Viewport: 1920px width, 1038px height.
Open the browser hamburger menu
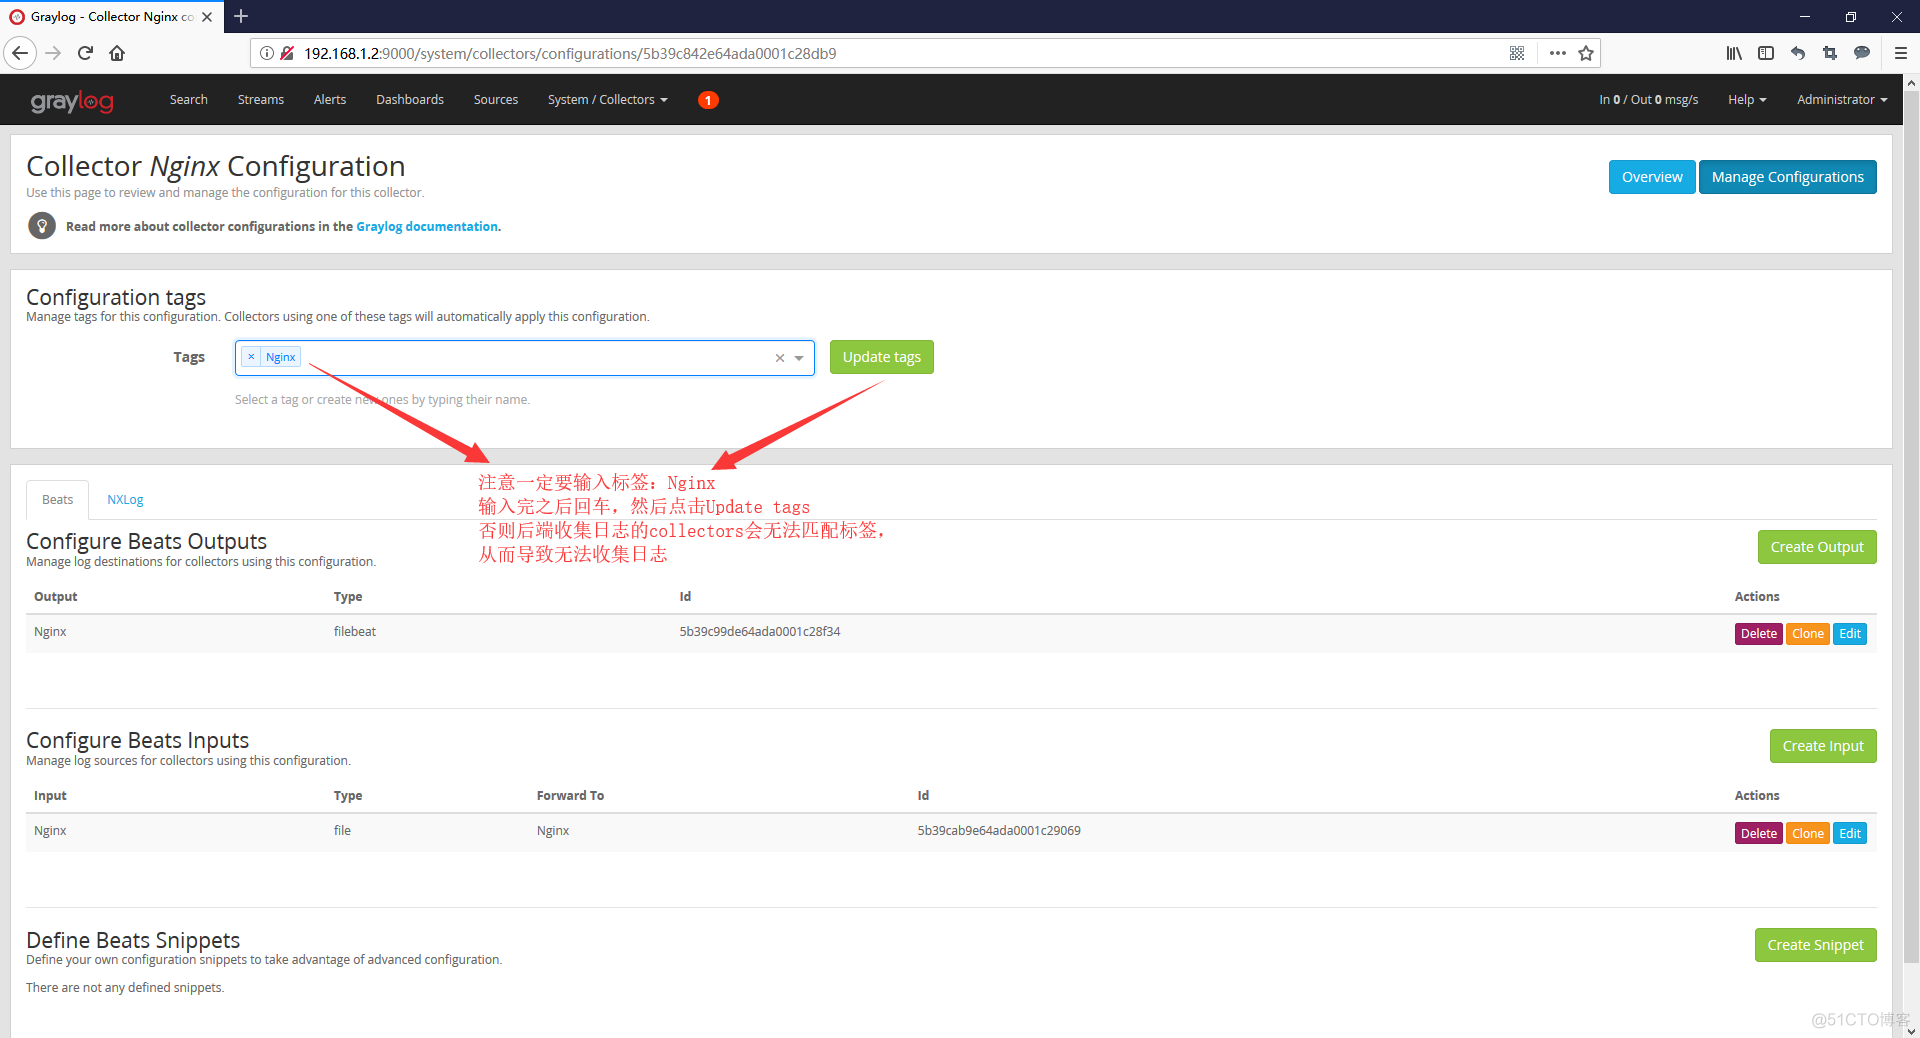(x=1900, y=53)
